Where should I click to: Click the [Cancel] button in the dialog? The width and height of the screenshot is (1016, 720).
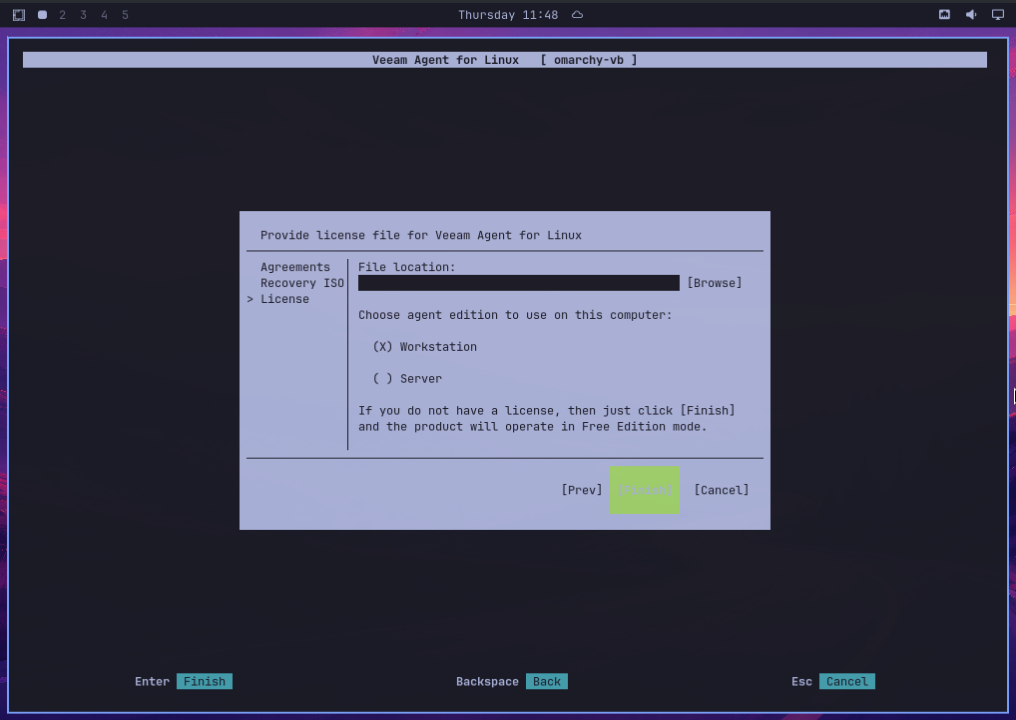(x=721, y=490)
